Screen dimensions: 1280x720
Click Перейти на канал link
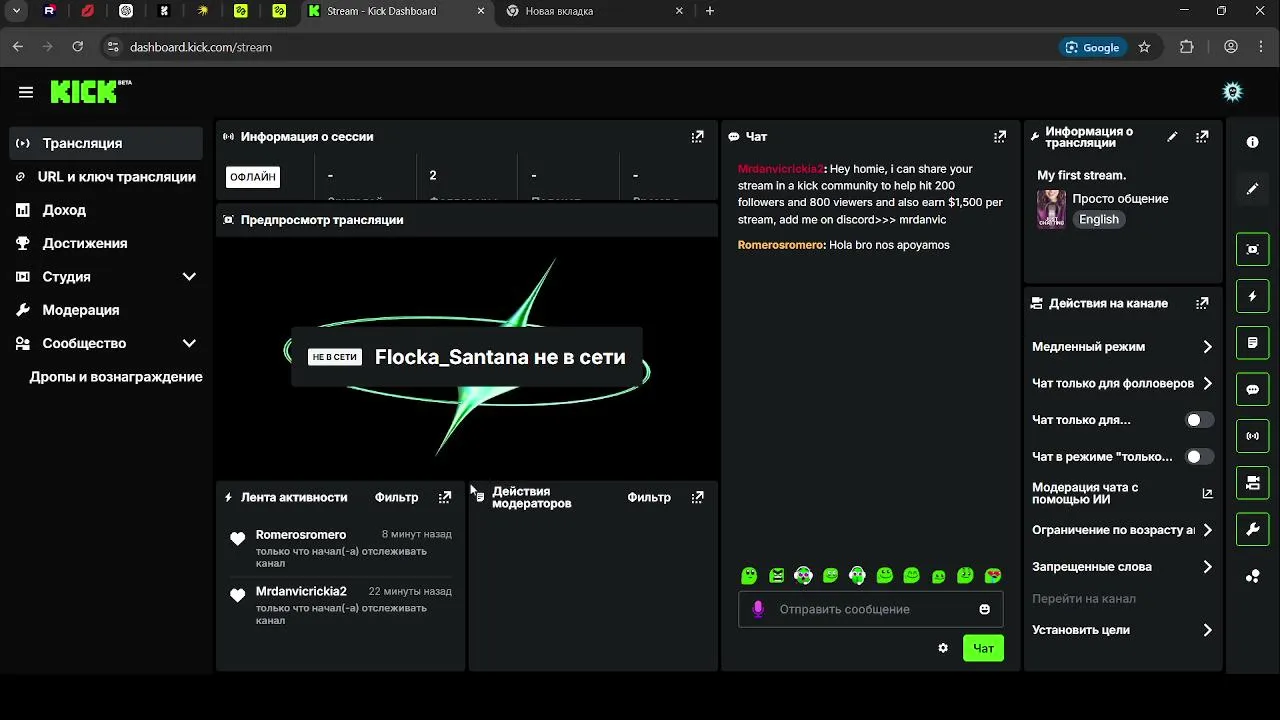click(1084, 599)
